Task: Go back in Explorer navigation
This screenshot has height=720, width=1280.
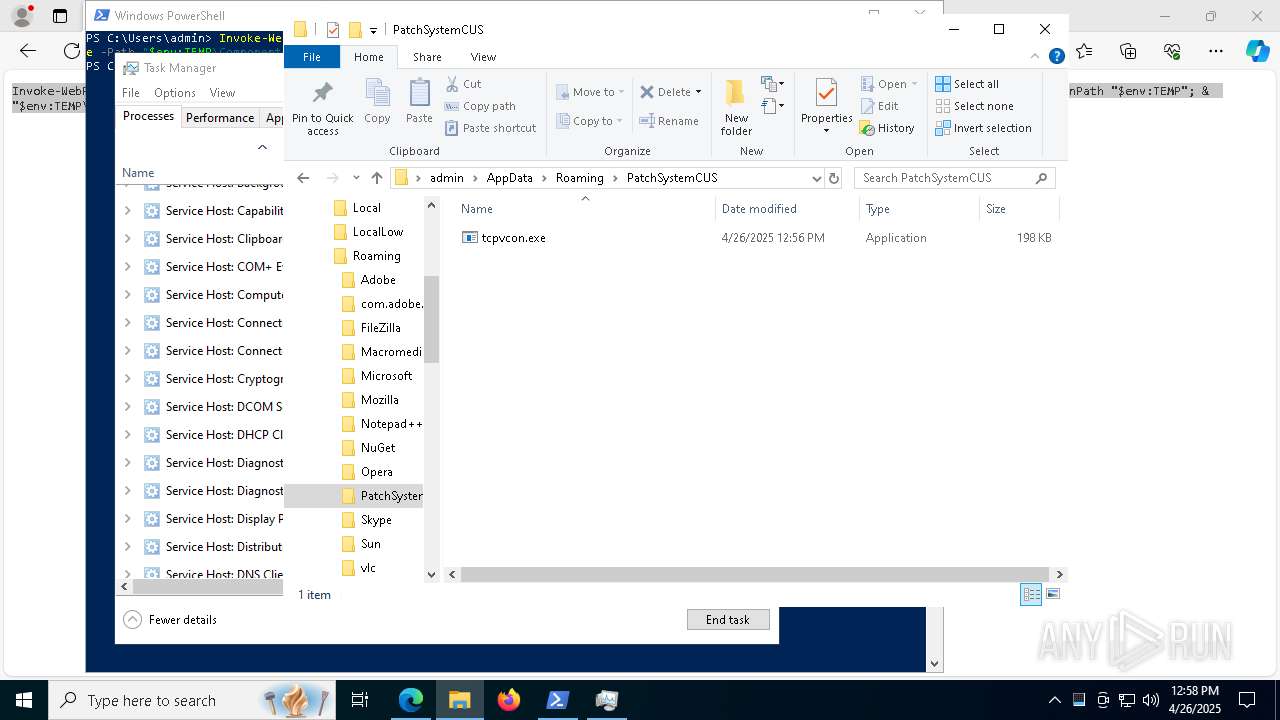Action: tap(303, 178)
